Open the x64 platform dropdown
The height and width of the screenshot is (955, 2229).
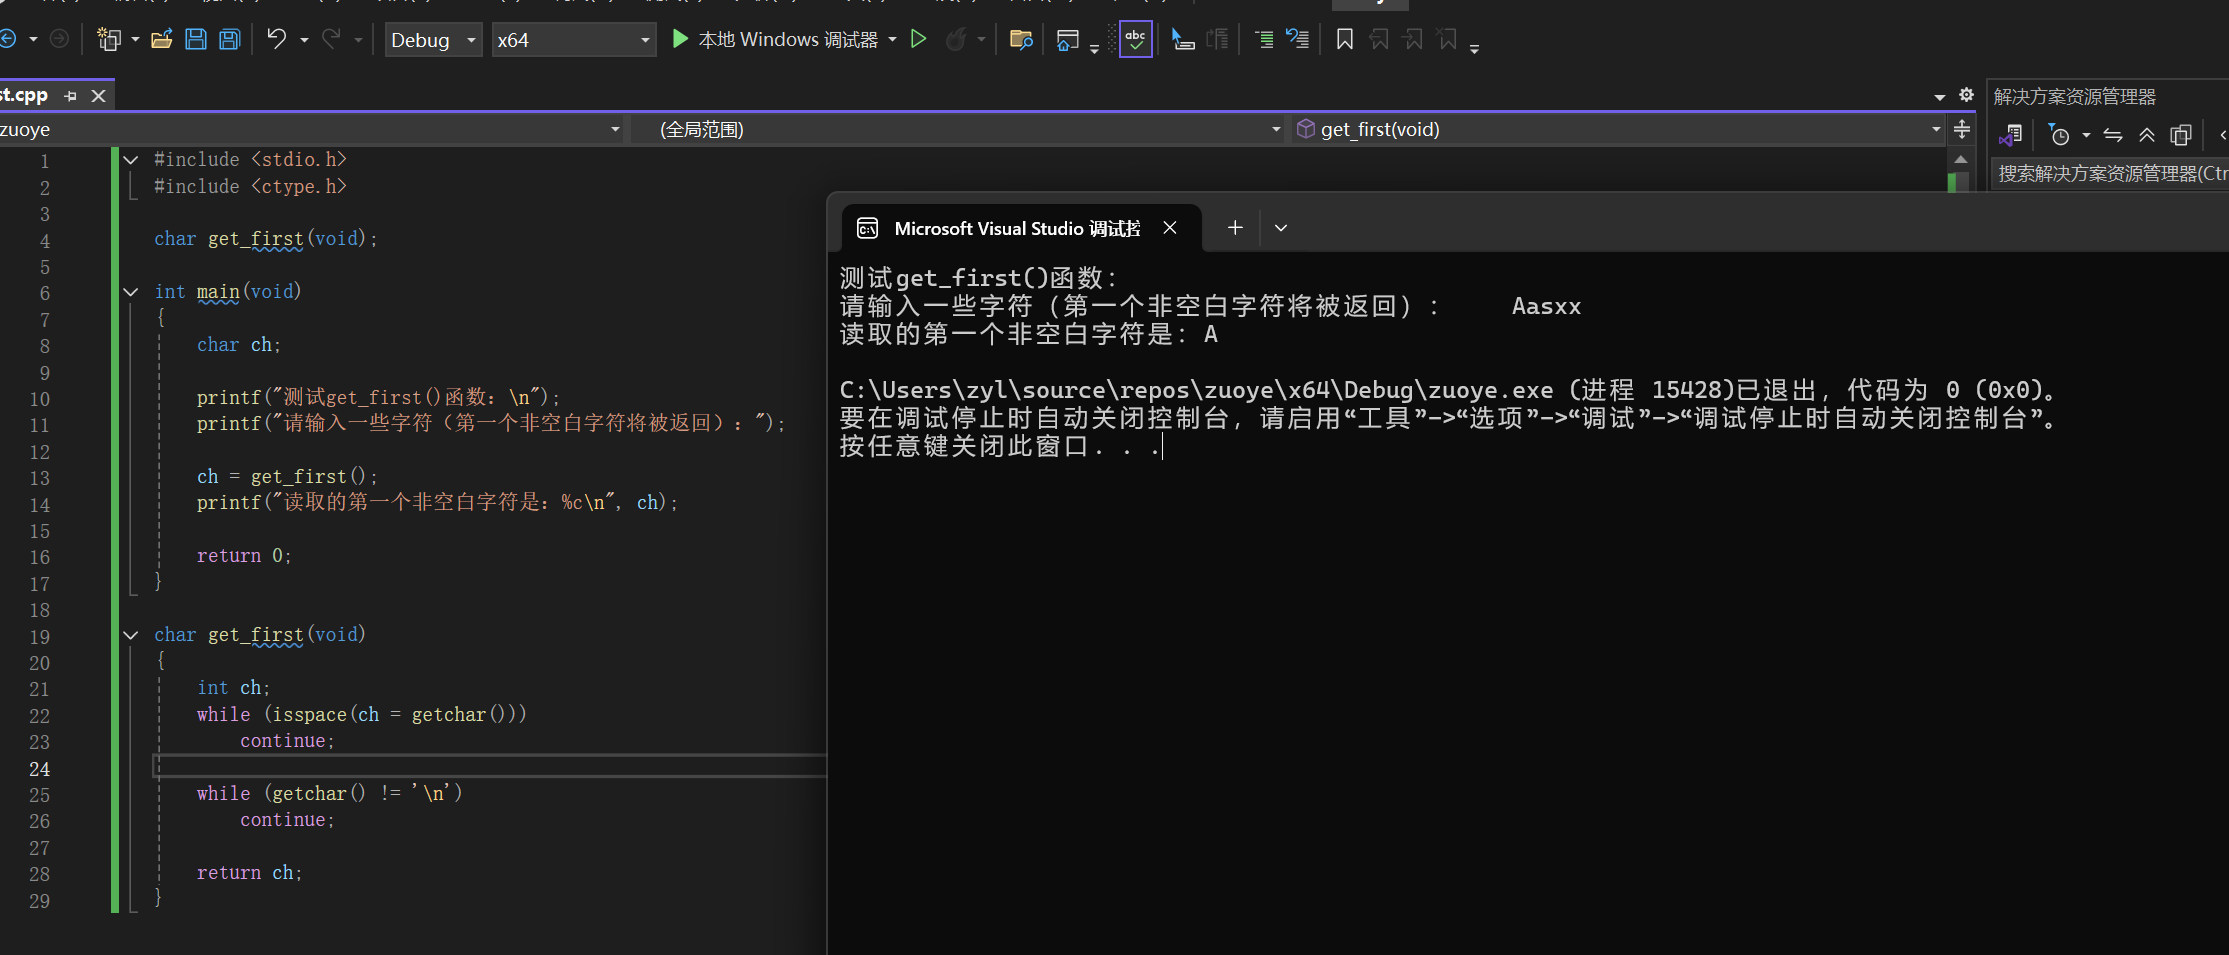[x=574, y=40]
